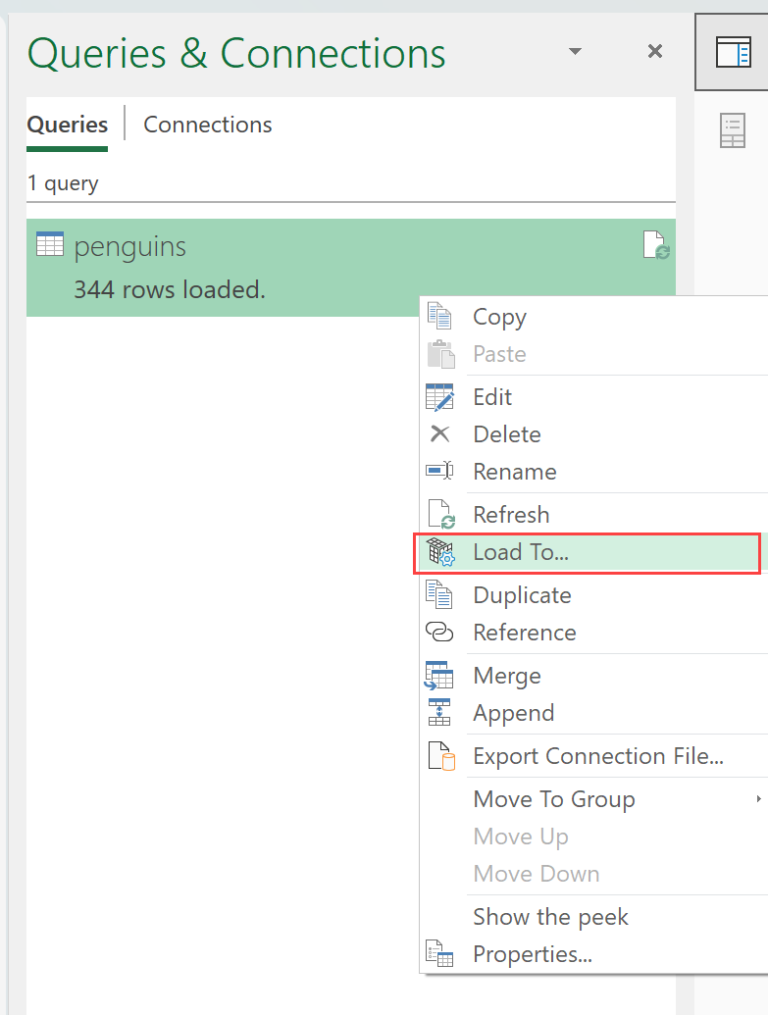768x1015 pixels.
Task: Click the penguins query table icon
Action: point(49,245)
